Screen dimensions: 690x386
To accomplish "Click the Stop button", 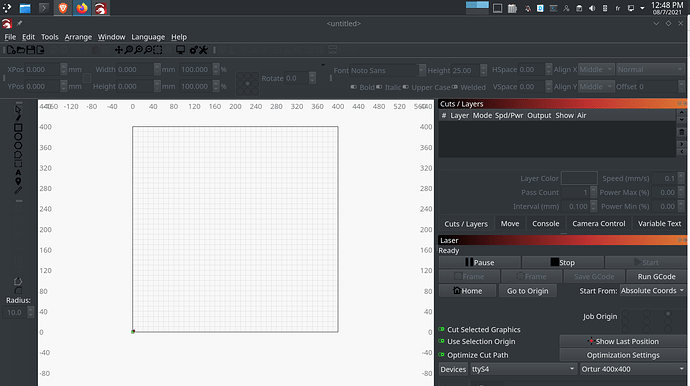I will point(563,263).
